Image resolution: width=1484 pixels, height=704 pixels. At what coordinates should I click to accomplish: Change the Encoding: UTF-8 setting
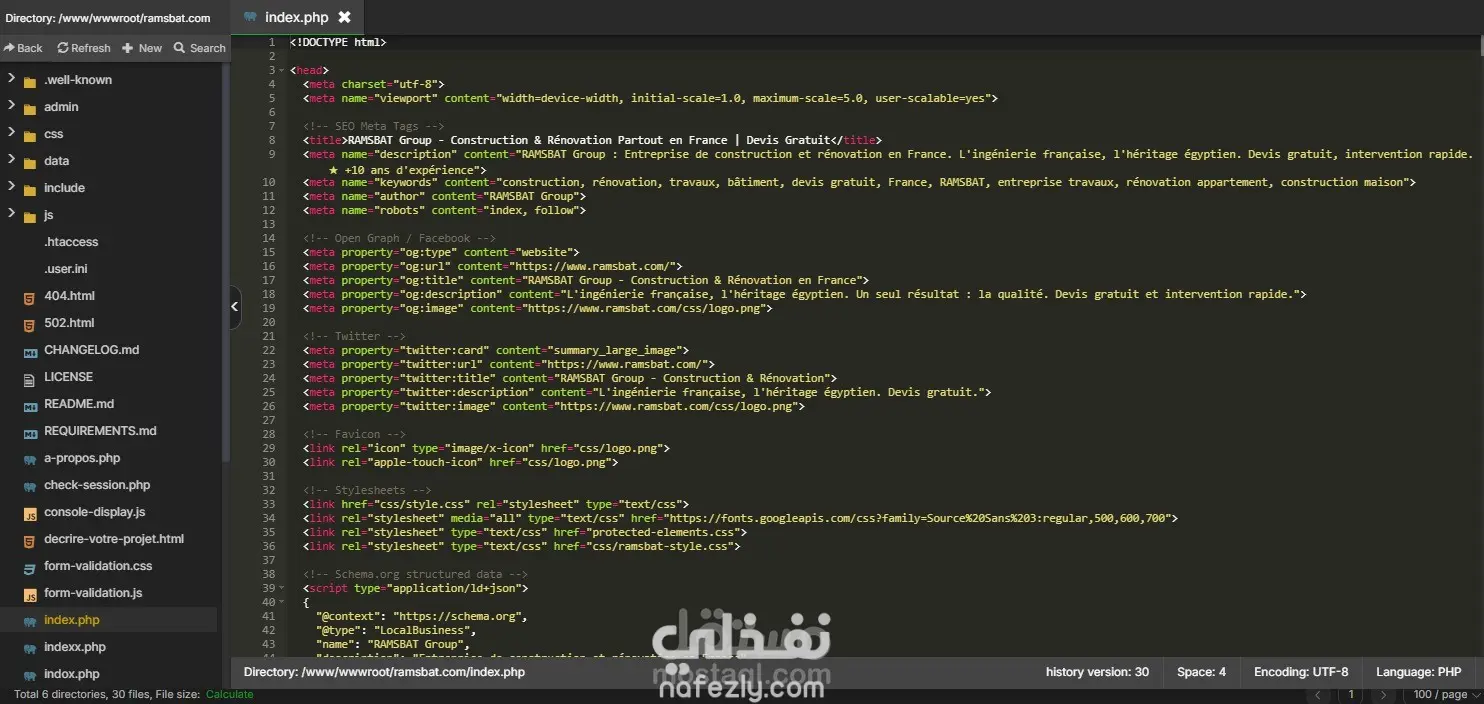1301,672
